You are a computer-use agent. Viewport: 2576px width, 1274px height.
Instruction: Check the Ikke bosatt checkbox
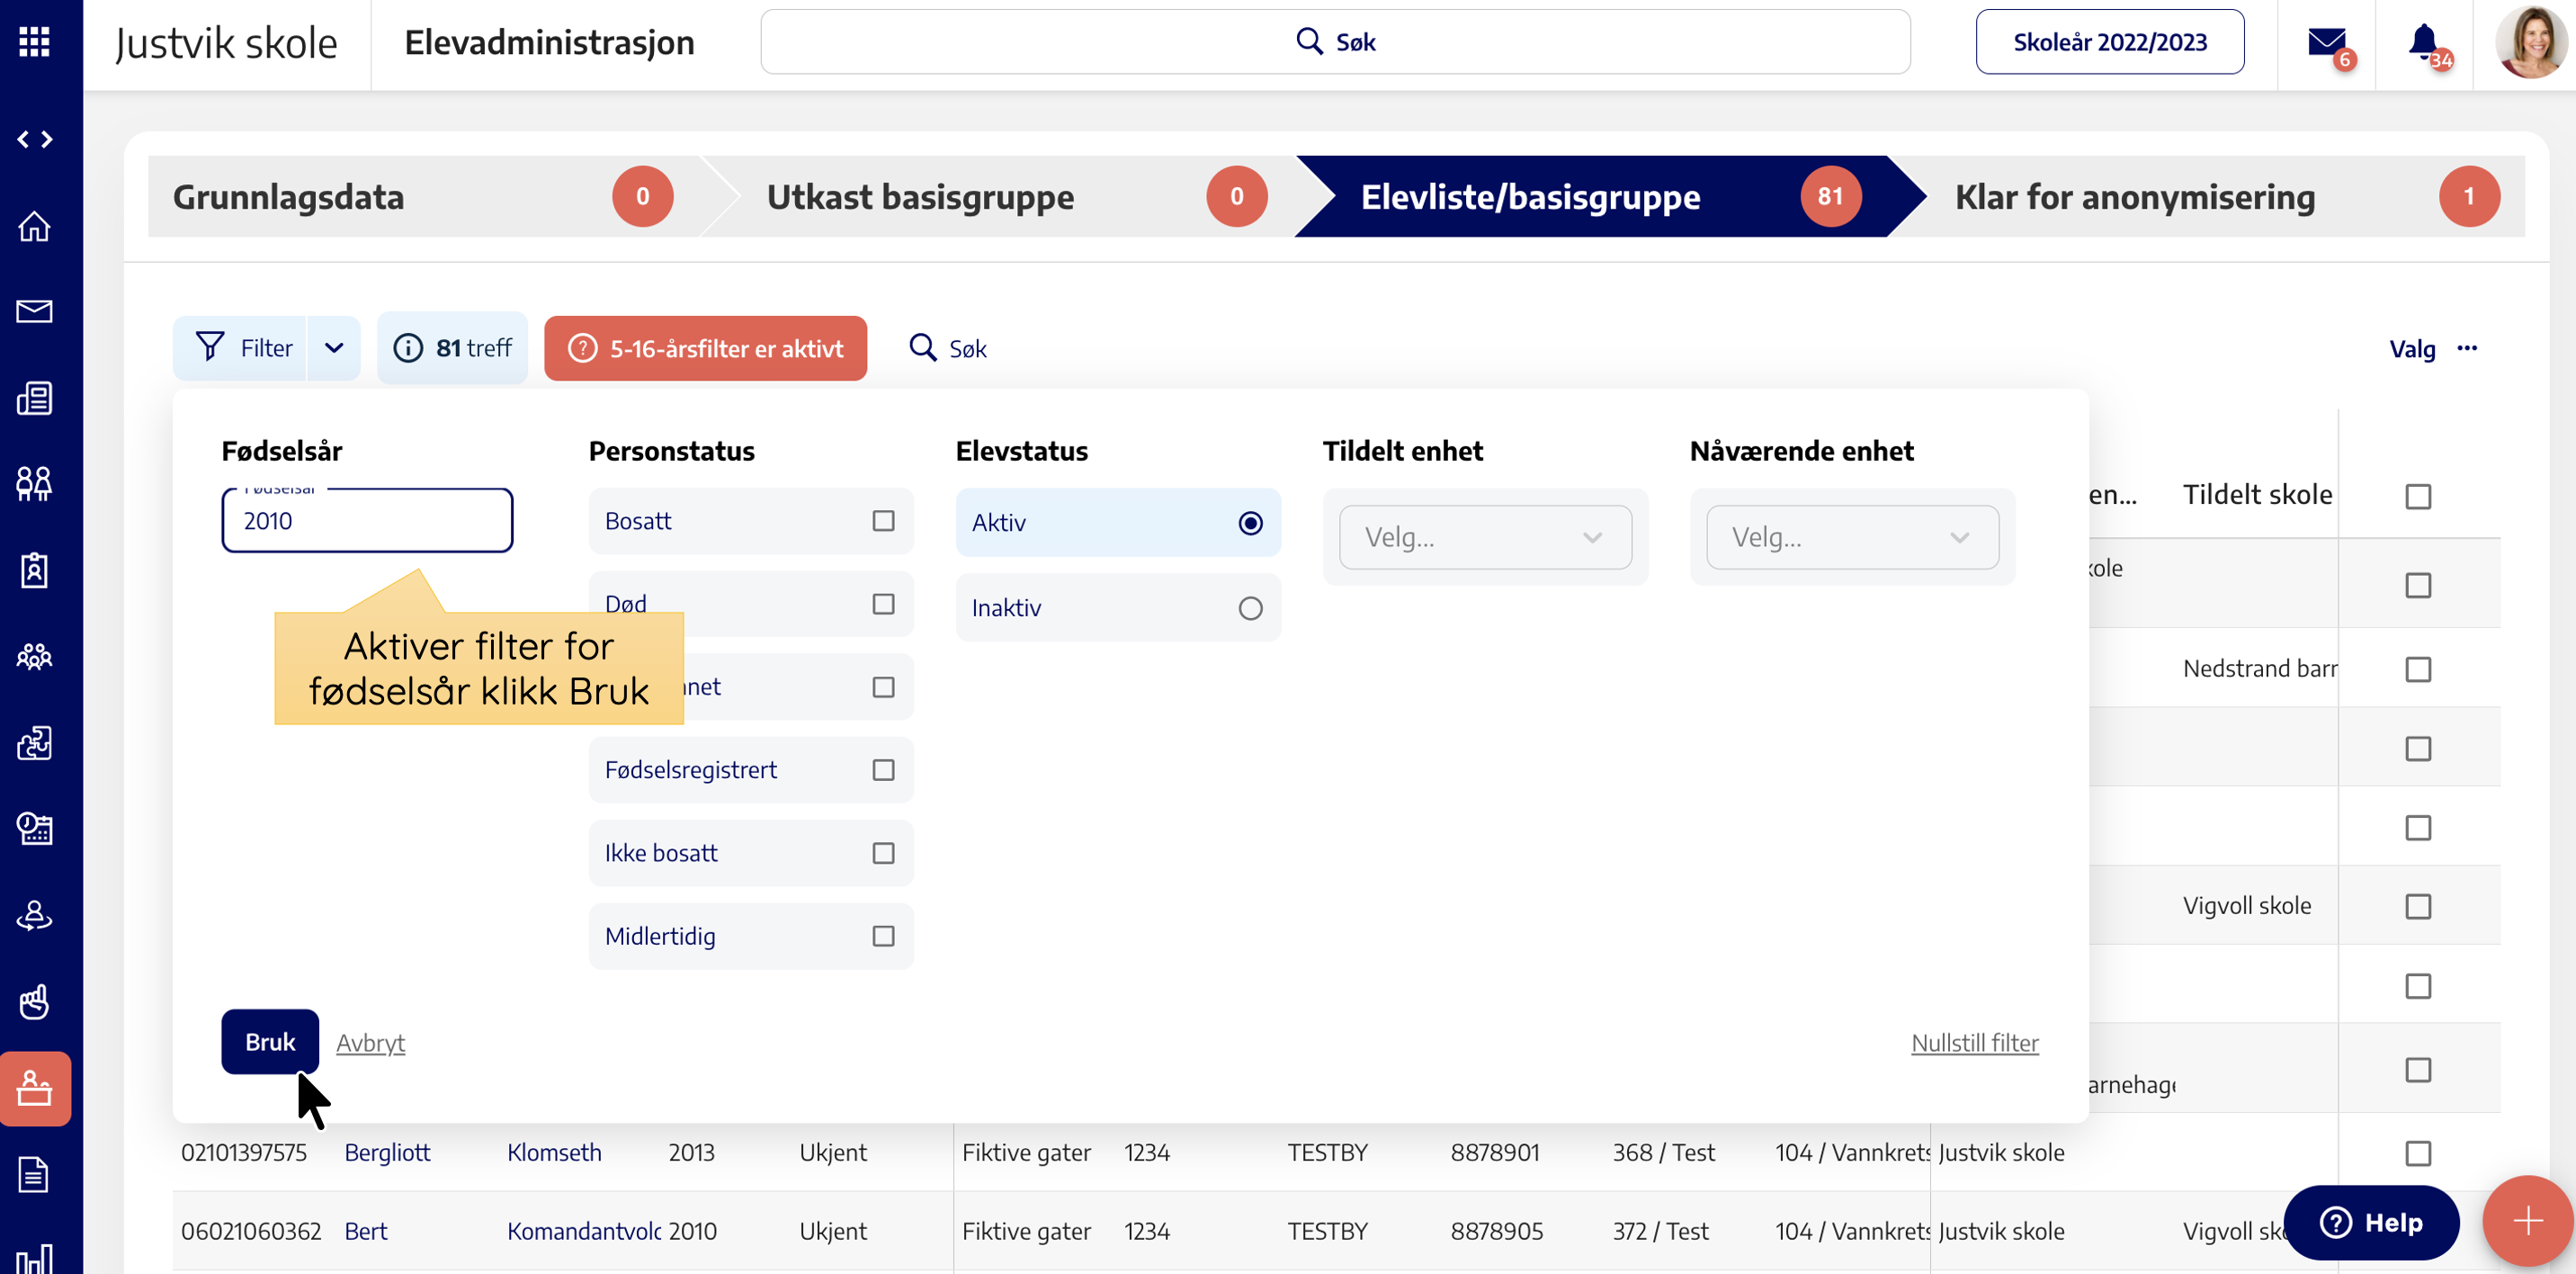(883, 853)
